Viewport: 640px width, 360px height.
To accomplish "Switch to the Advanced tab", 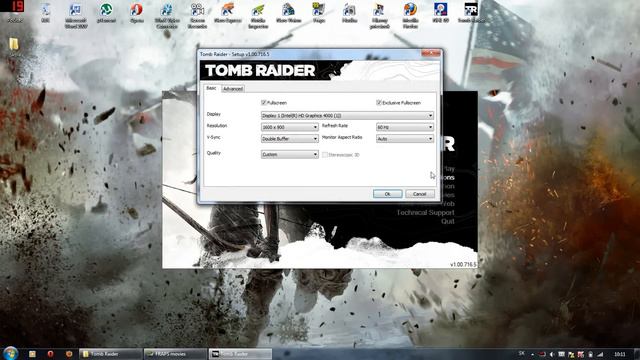I will pyautogui.click(x=233, y=89).
